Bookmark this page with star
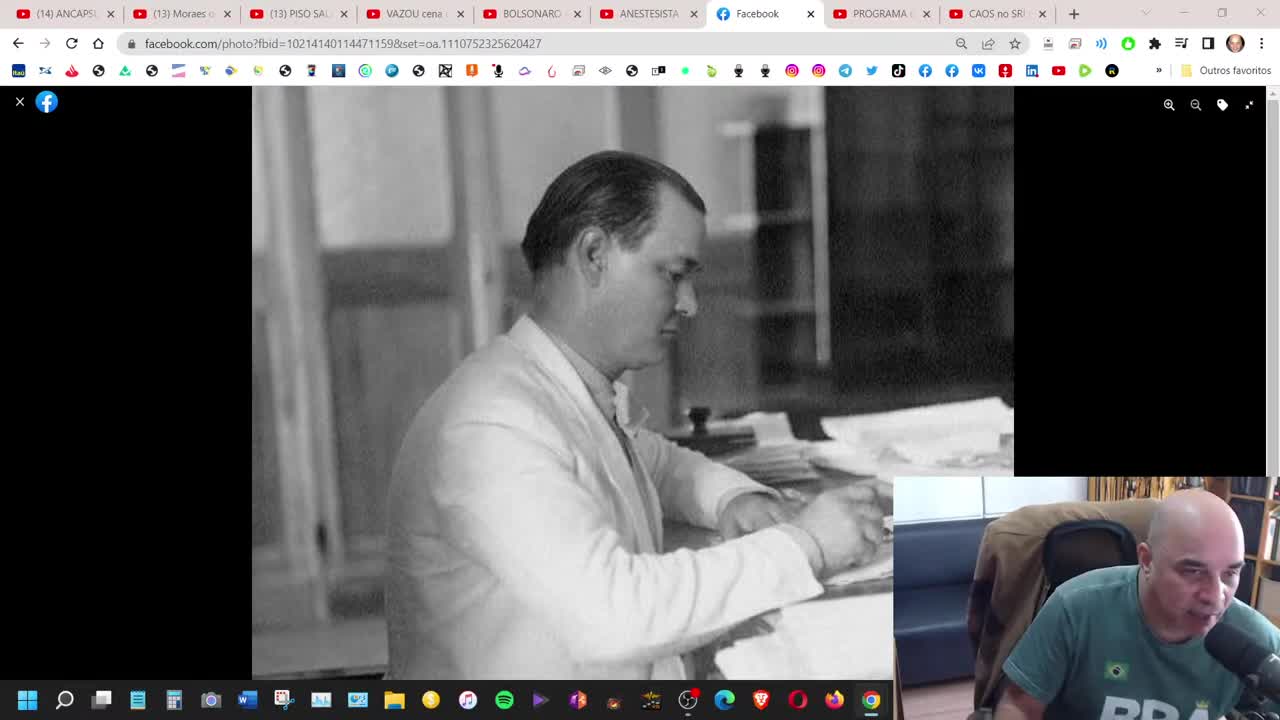The width and height of the screenshot is (1280, 720). tap(1015, 44)
